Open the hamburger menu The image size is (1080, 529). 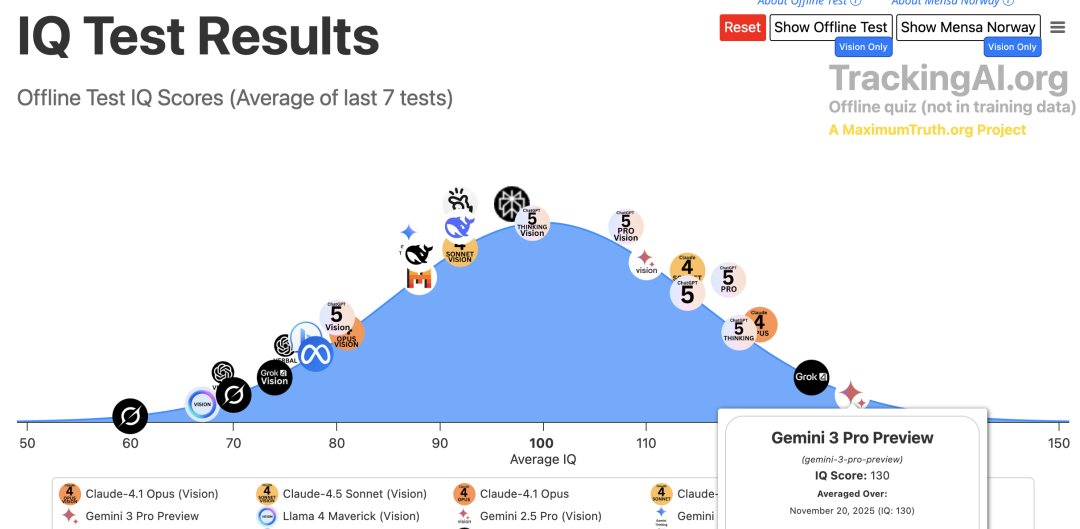[1058, 28]
